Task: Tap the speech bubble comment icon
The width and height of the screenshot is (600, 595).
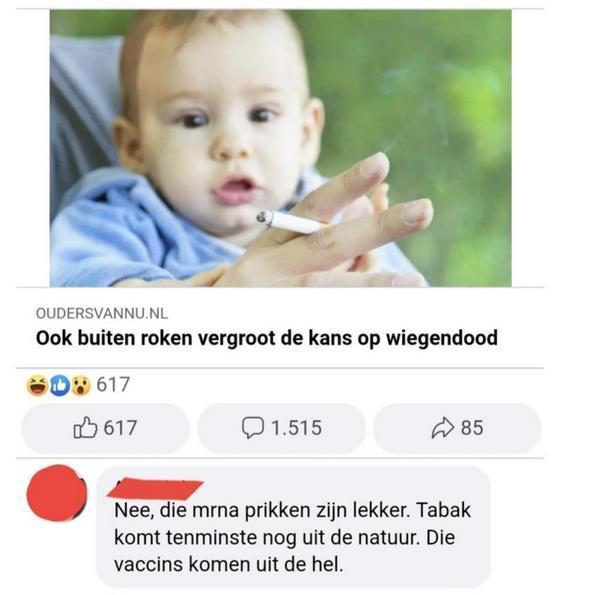Action: [253, 427]
